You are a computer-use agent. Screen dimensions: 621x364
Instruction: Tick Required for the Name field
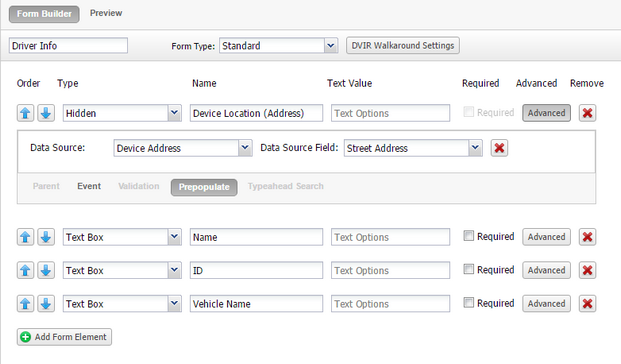(x=469, y=236)
